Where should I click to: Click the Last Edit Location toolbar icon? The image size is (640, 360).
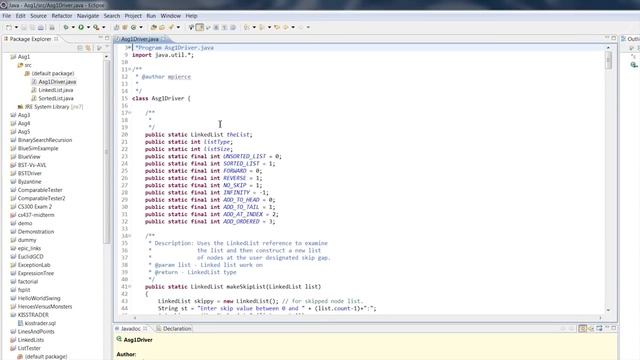coord(277,27)
